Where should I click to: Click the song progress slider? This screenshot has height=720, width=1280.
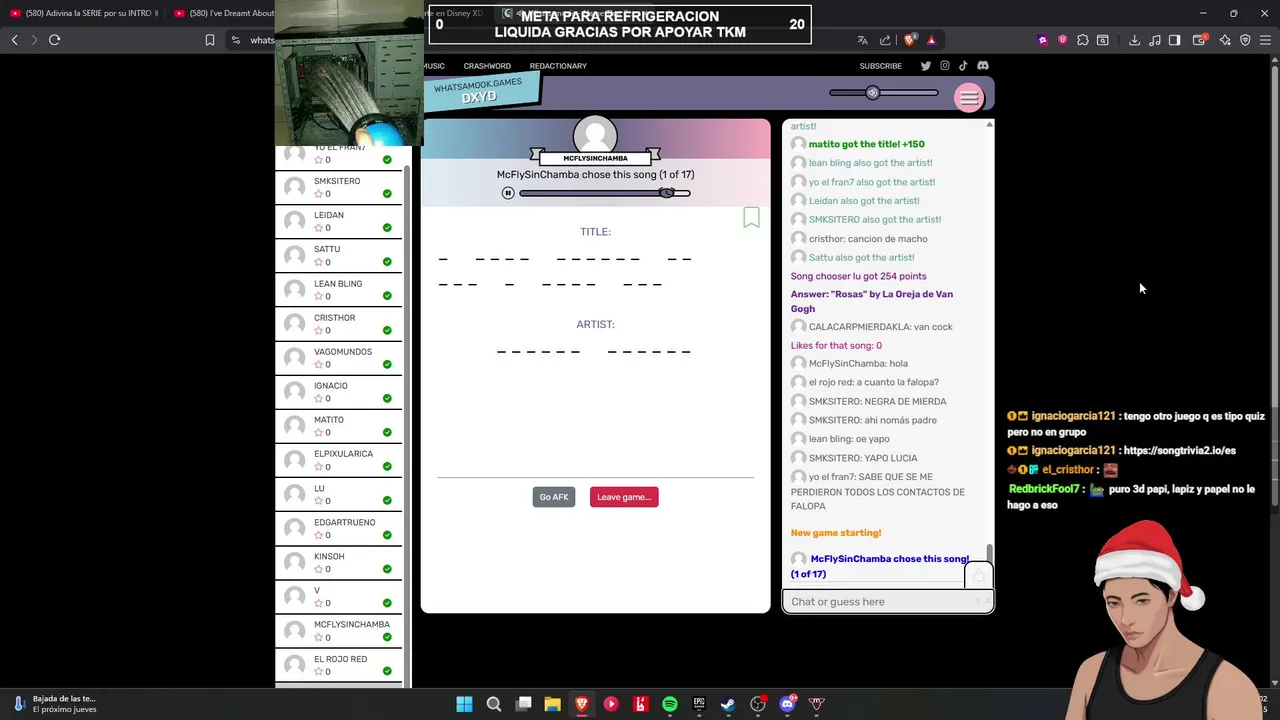604,193
